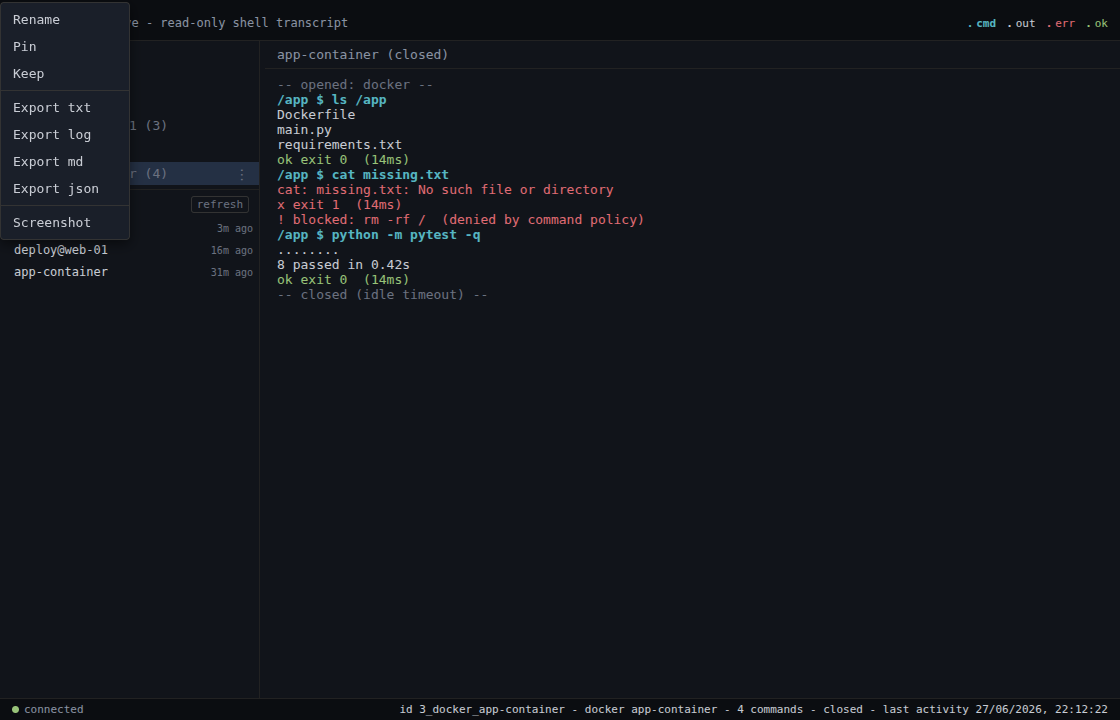Click the requirements.txt output line
1120x720 pixels.
[x=339, y=145]
